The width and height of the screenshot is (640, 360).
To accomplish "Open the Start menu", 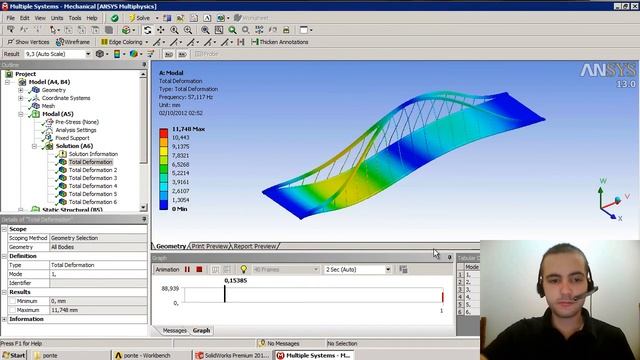I will coord(13,355).
